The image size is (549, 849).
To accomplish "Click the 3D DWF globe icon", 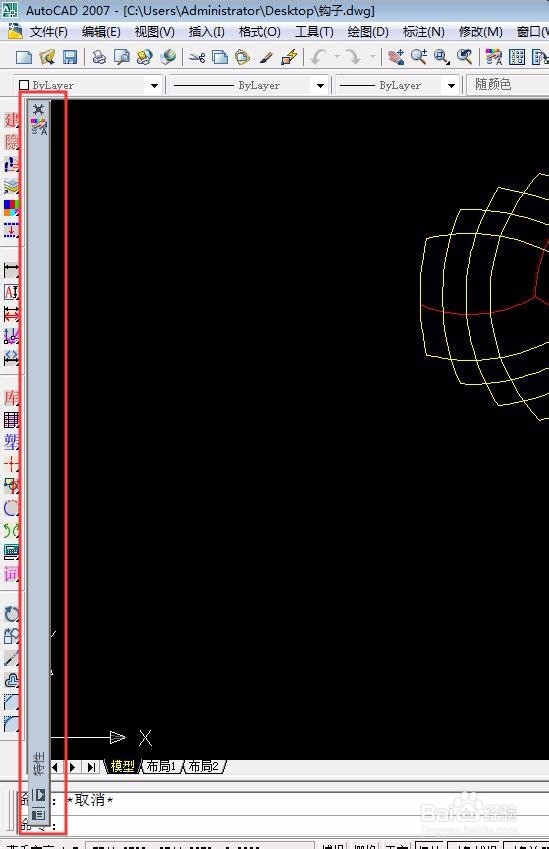I will pyautogui.click(x=168, y=56).
